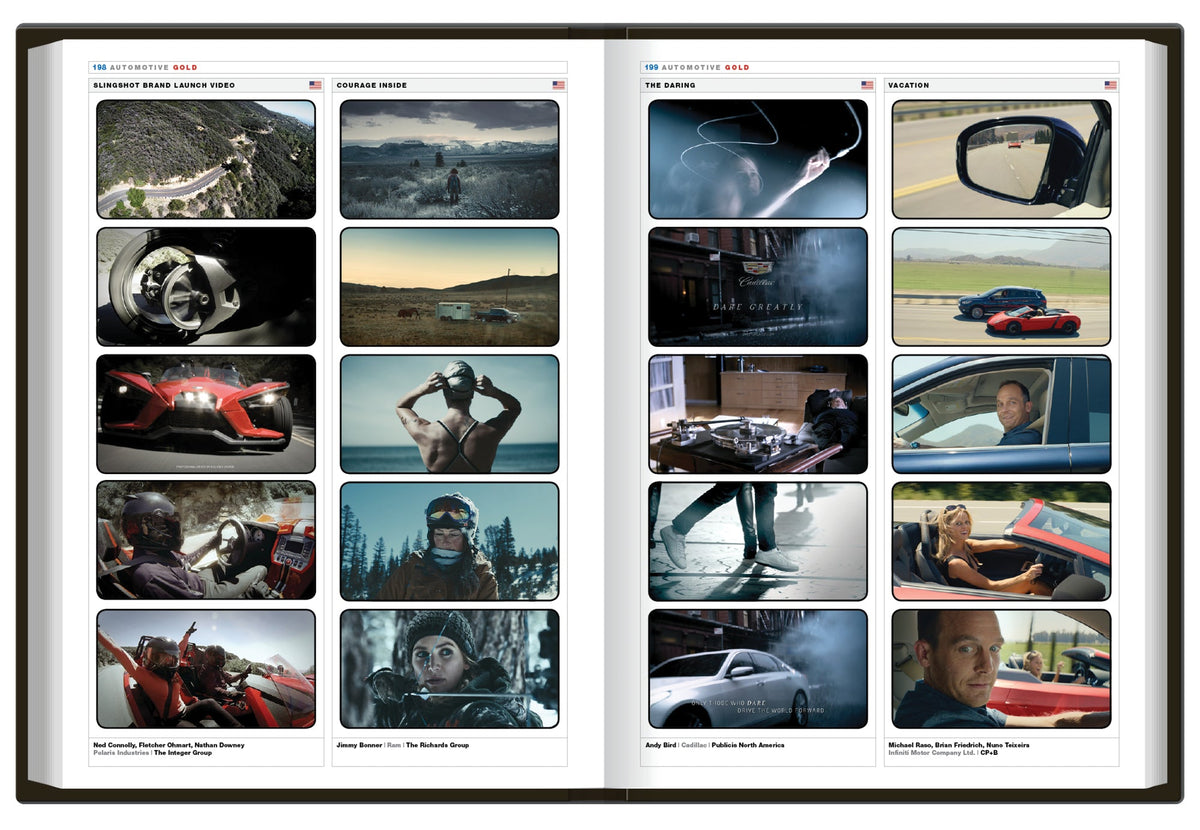The width and height of the screenshot is (1200, 830).
Task: Select the smiling man in blue car window
Action: point(1001,413)
